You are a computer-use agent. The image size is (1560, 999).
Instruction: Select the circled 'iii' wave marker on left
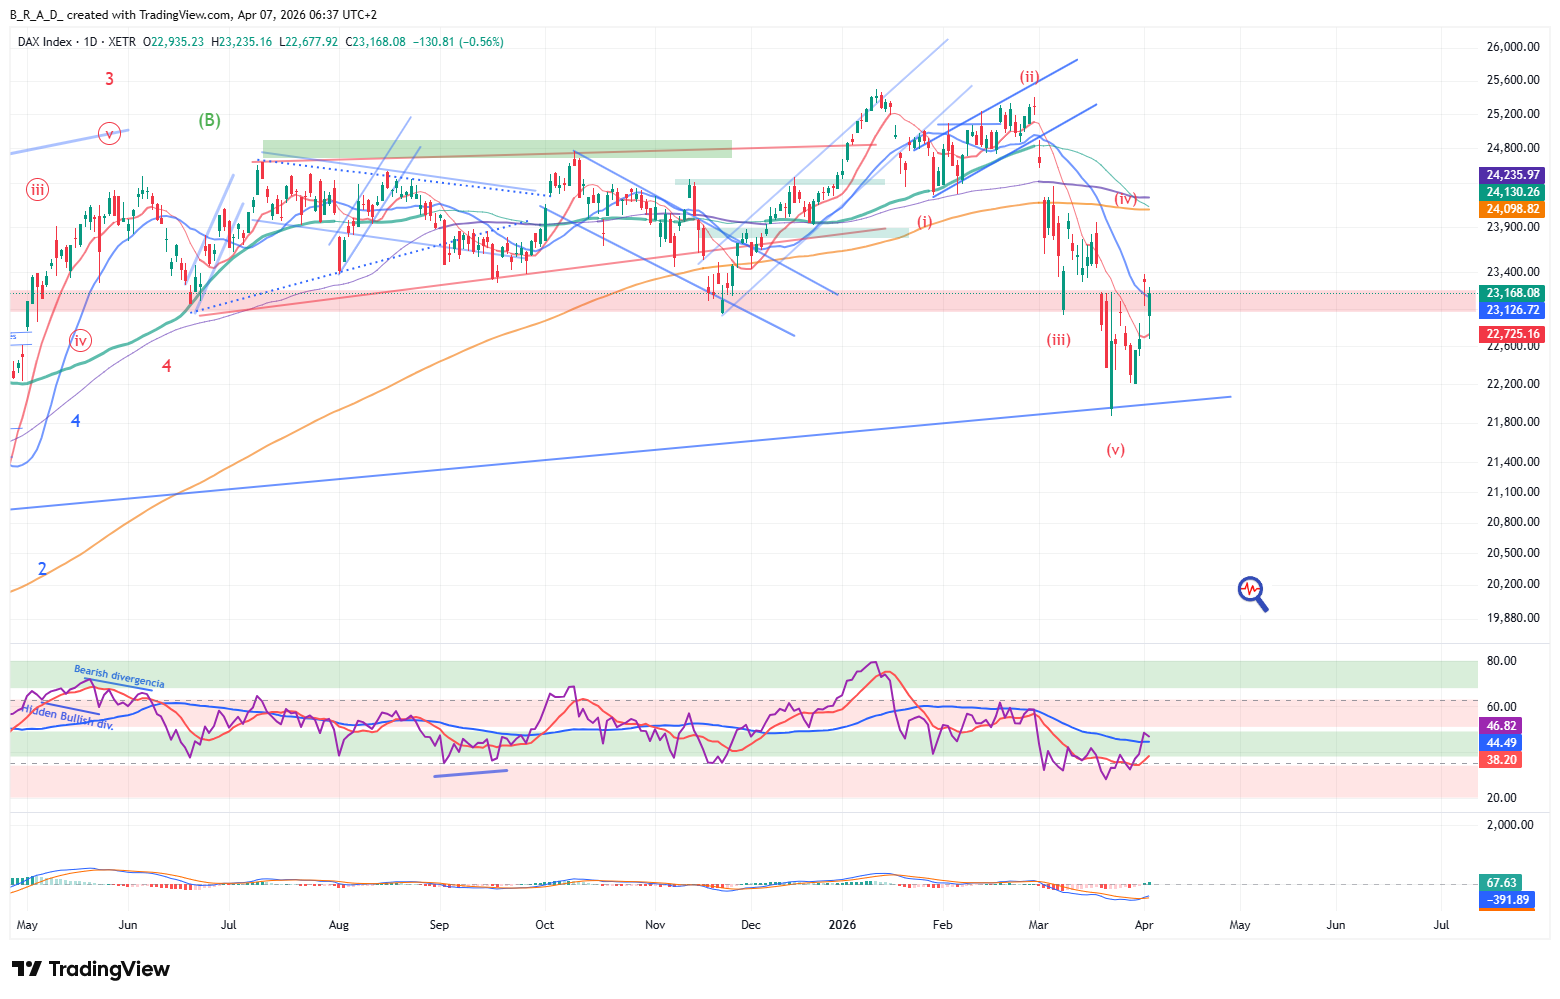(x=37, y=190)
